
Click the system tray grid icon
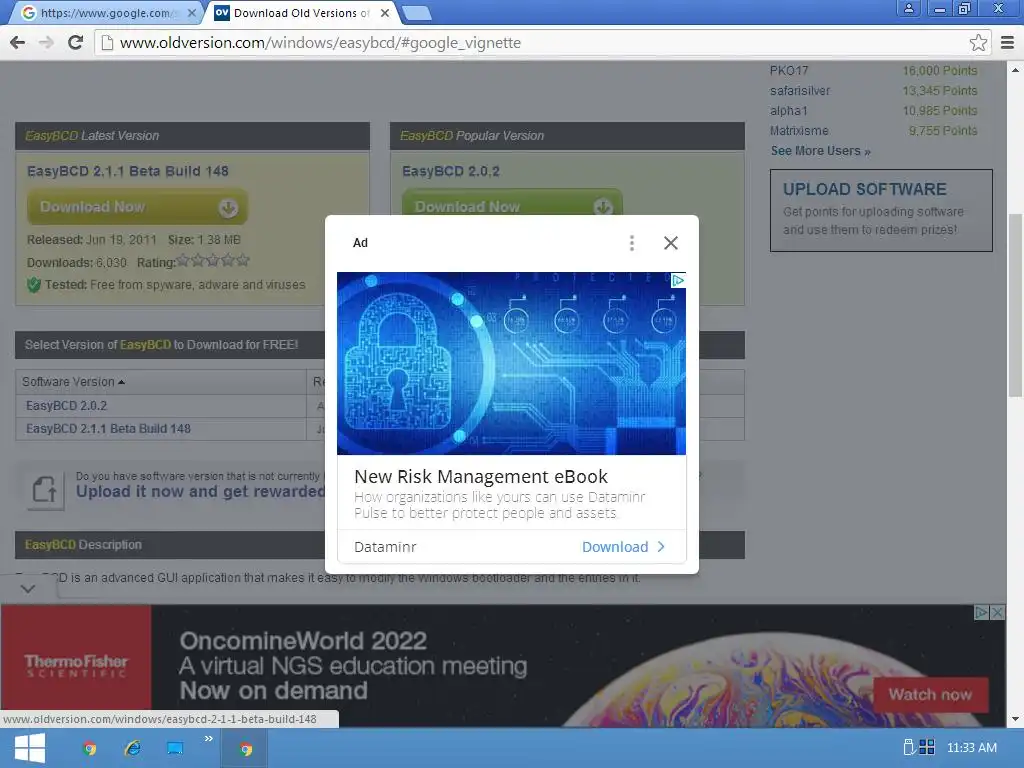tap(927, 747)
